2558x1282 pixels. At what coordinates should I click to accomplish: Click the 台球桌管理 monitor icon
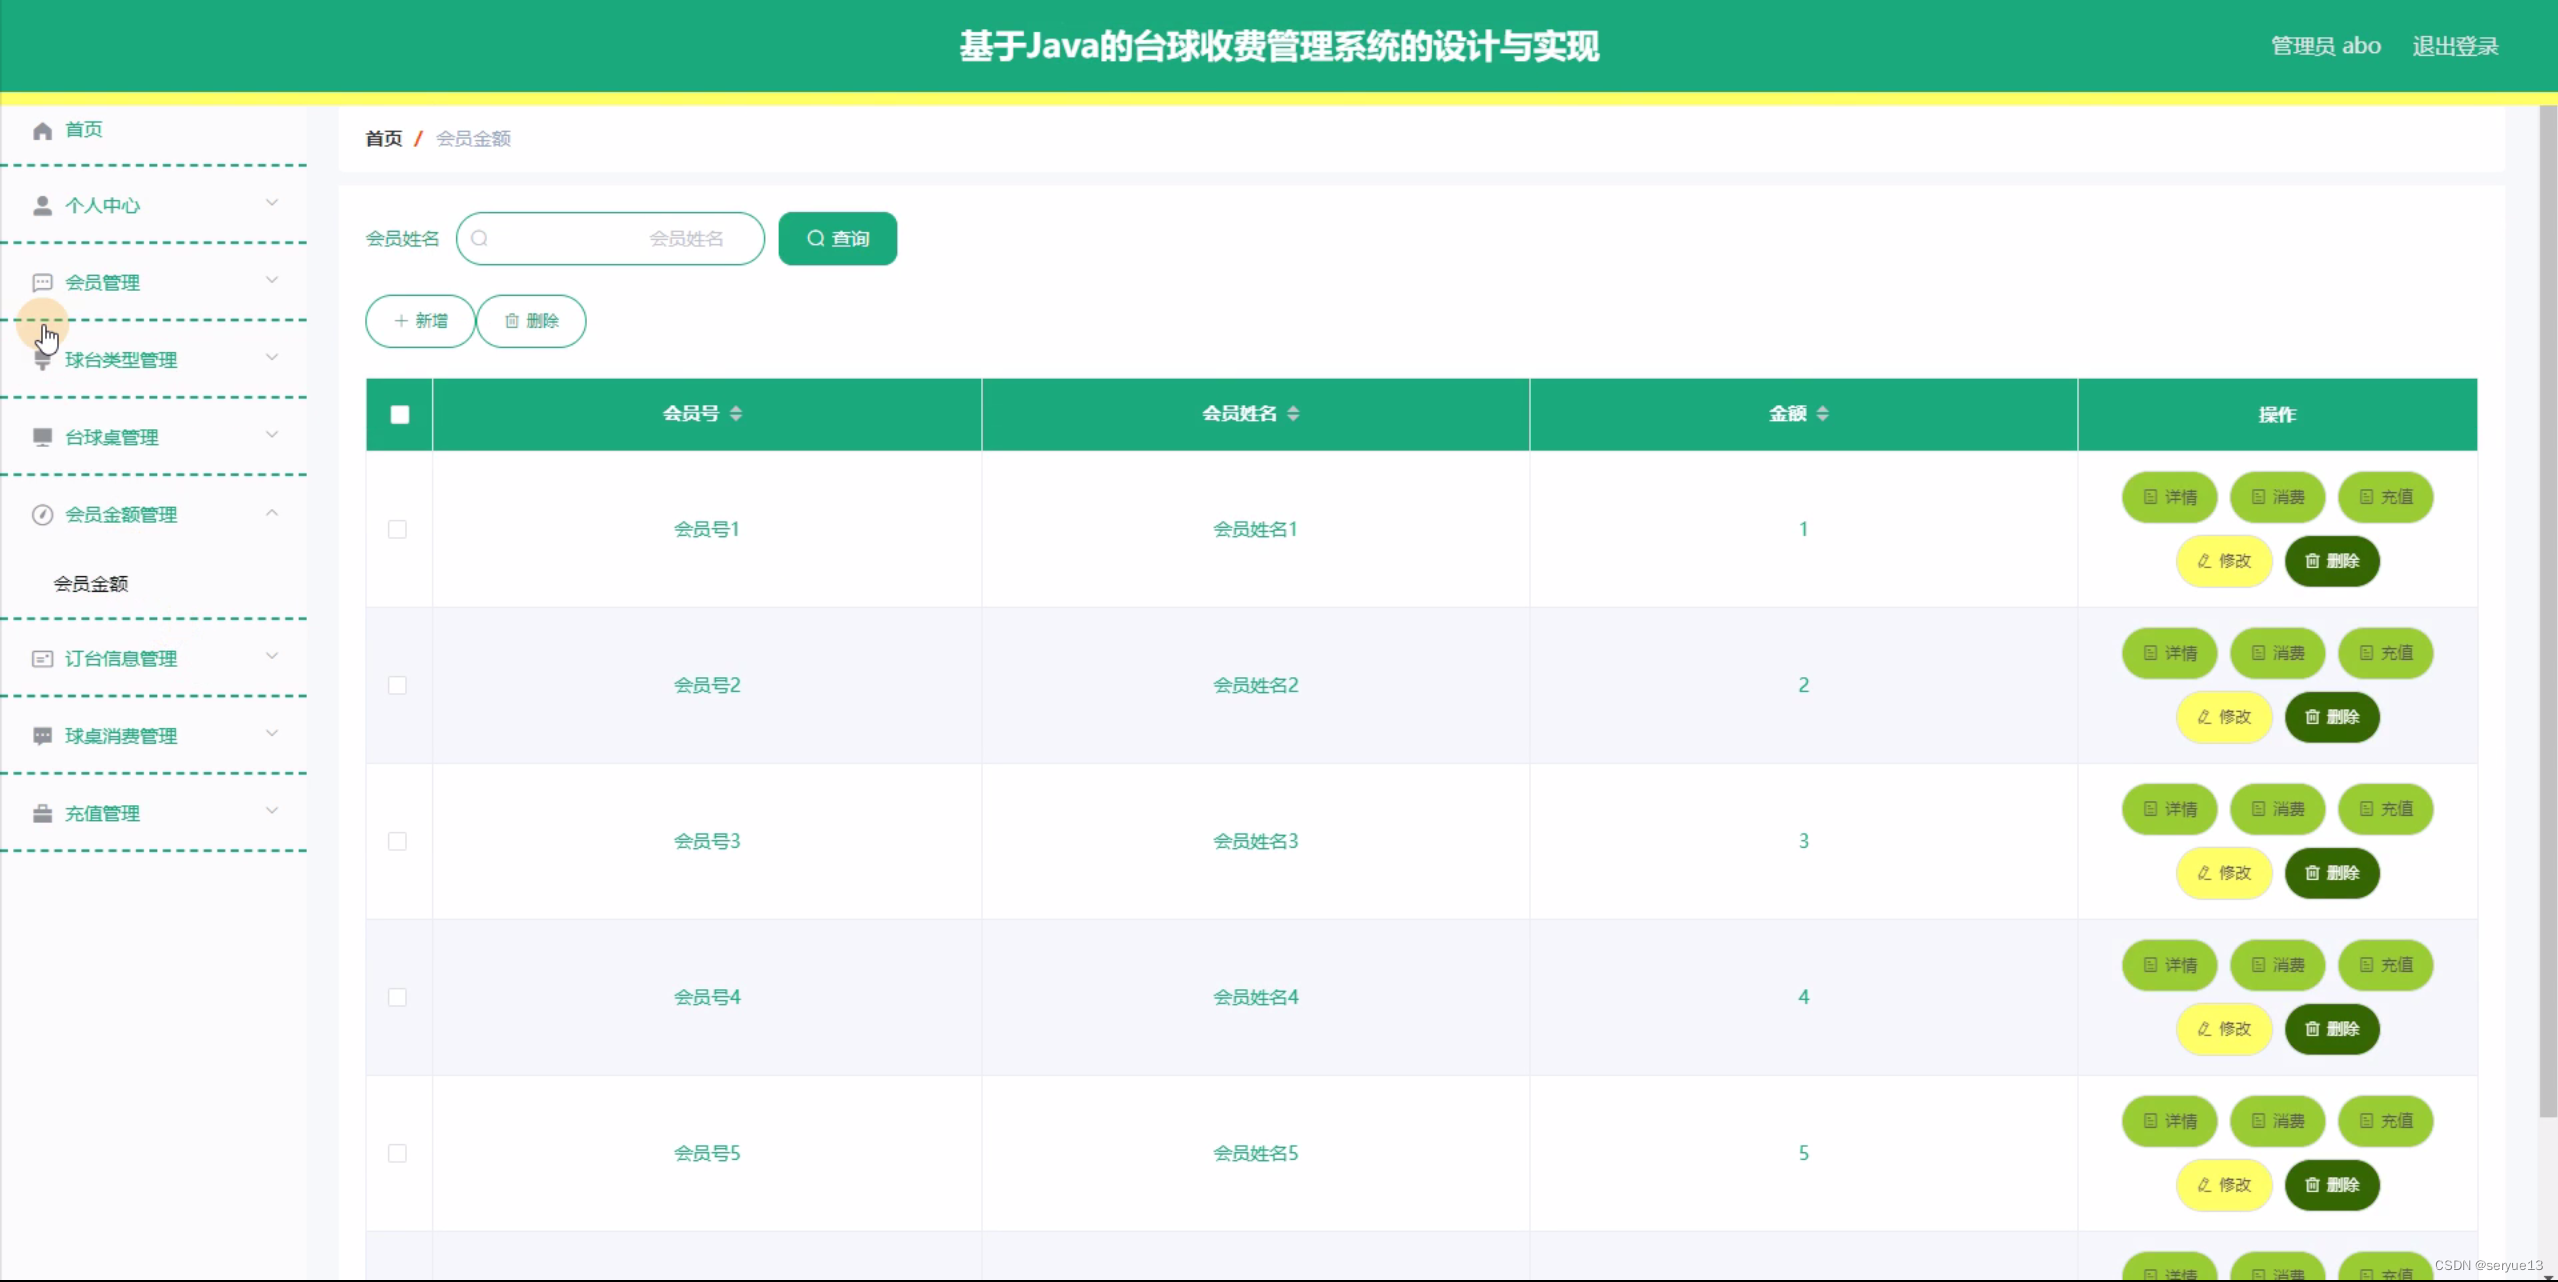(x=42, y=437)
